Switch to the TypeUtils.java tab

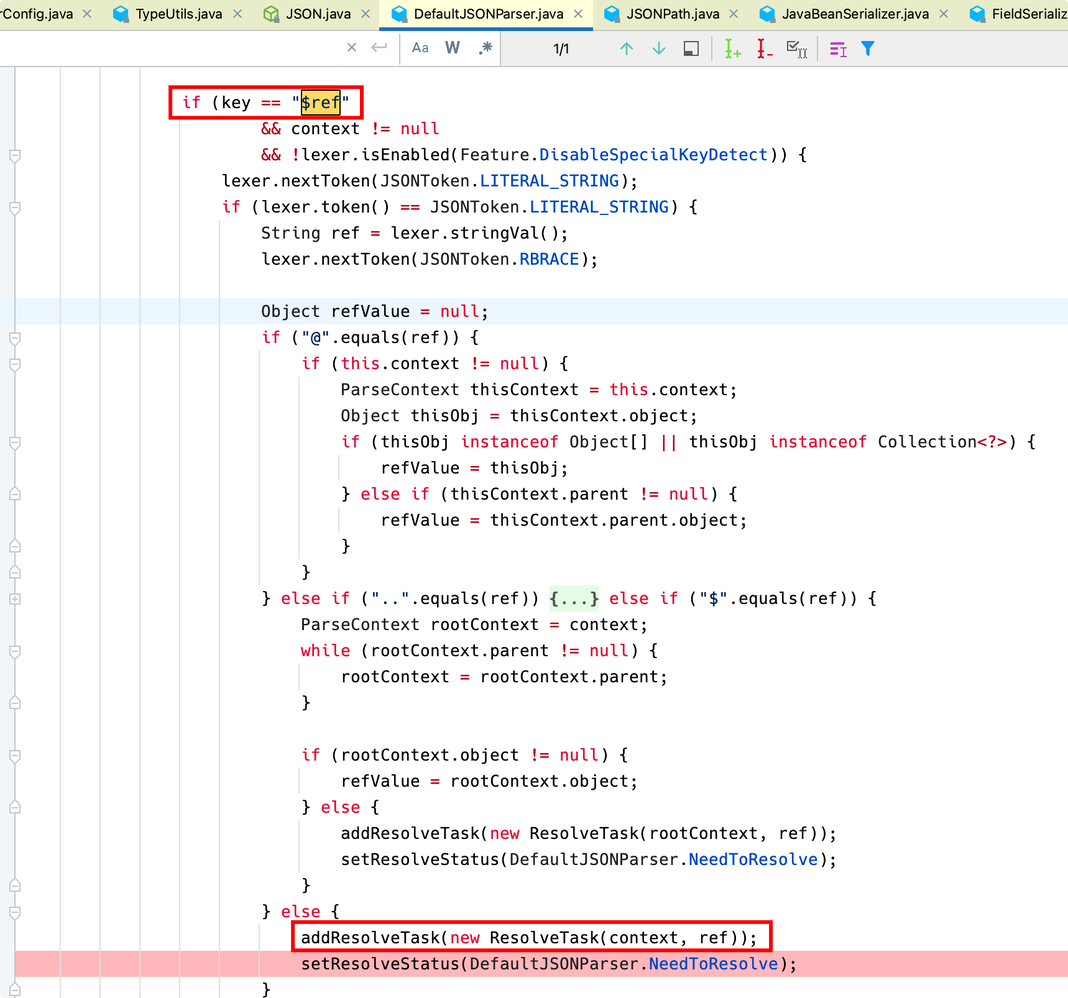(178, 14)
